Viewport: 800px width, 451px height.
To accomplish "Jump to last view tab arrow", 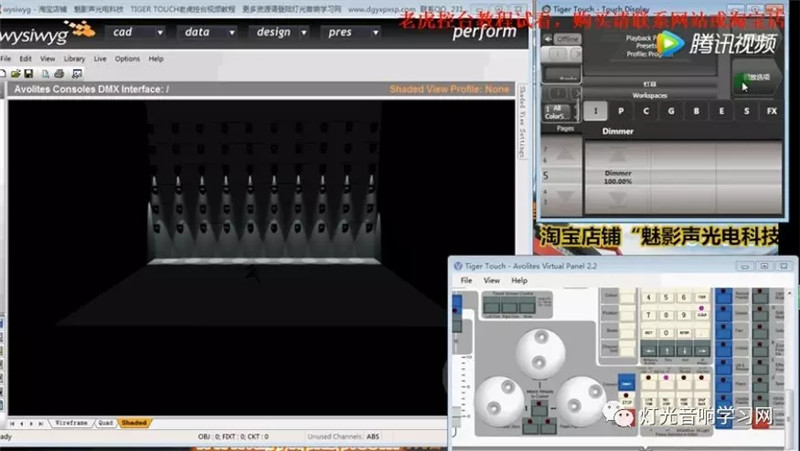I will (x=41, y=423).
